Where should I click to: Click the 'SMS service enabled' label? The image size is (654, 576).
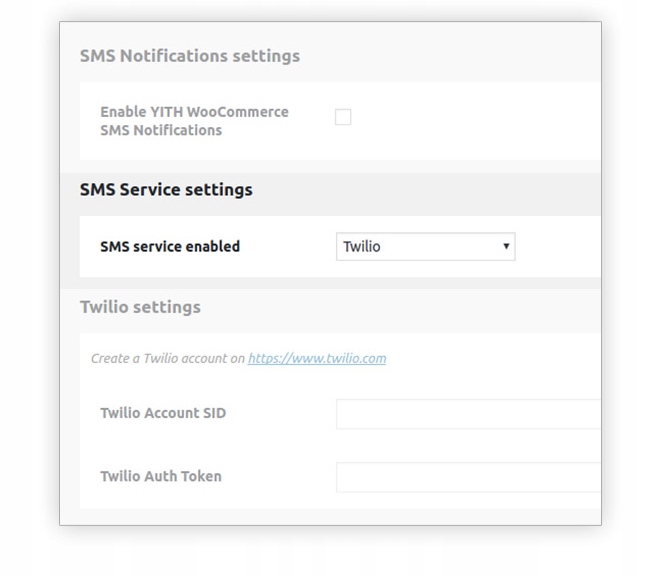[170, 246]
